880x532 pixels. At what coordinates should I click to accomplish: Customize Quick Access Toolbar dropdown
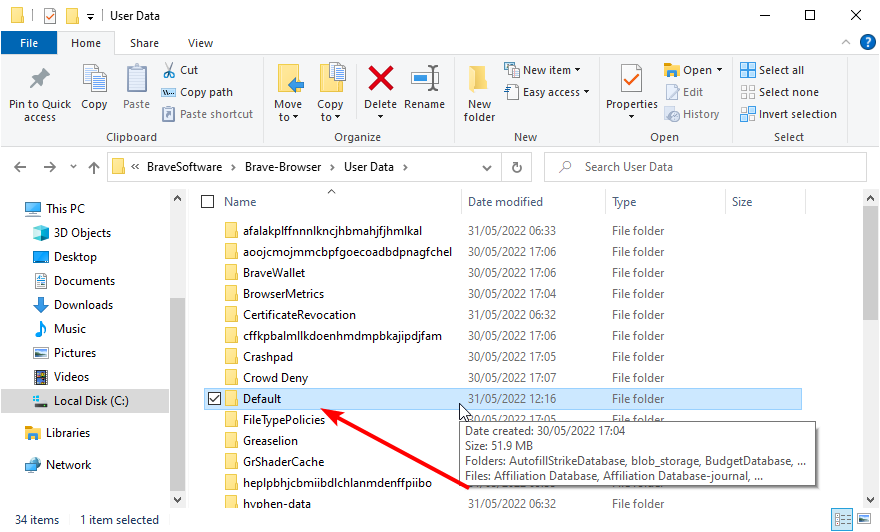tap(90, 16)
